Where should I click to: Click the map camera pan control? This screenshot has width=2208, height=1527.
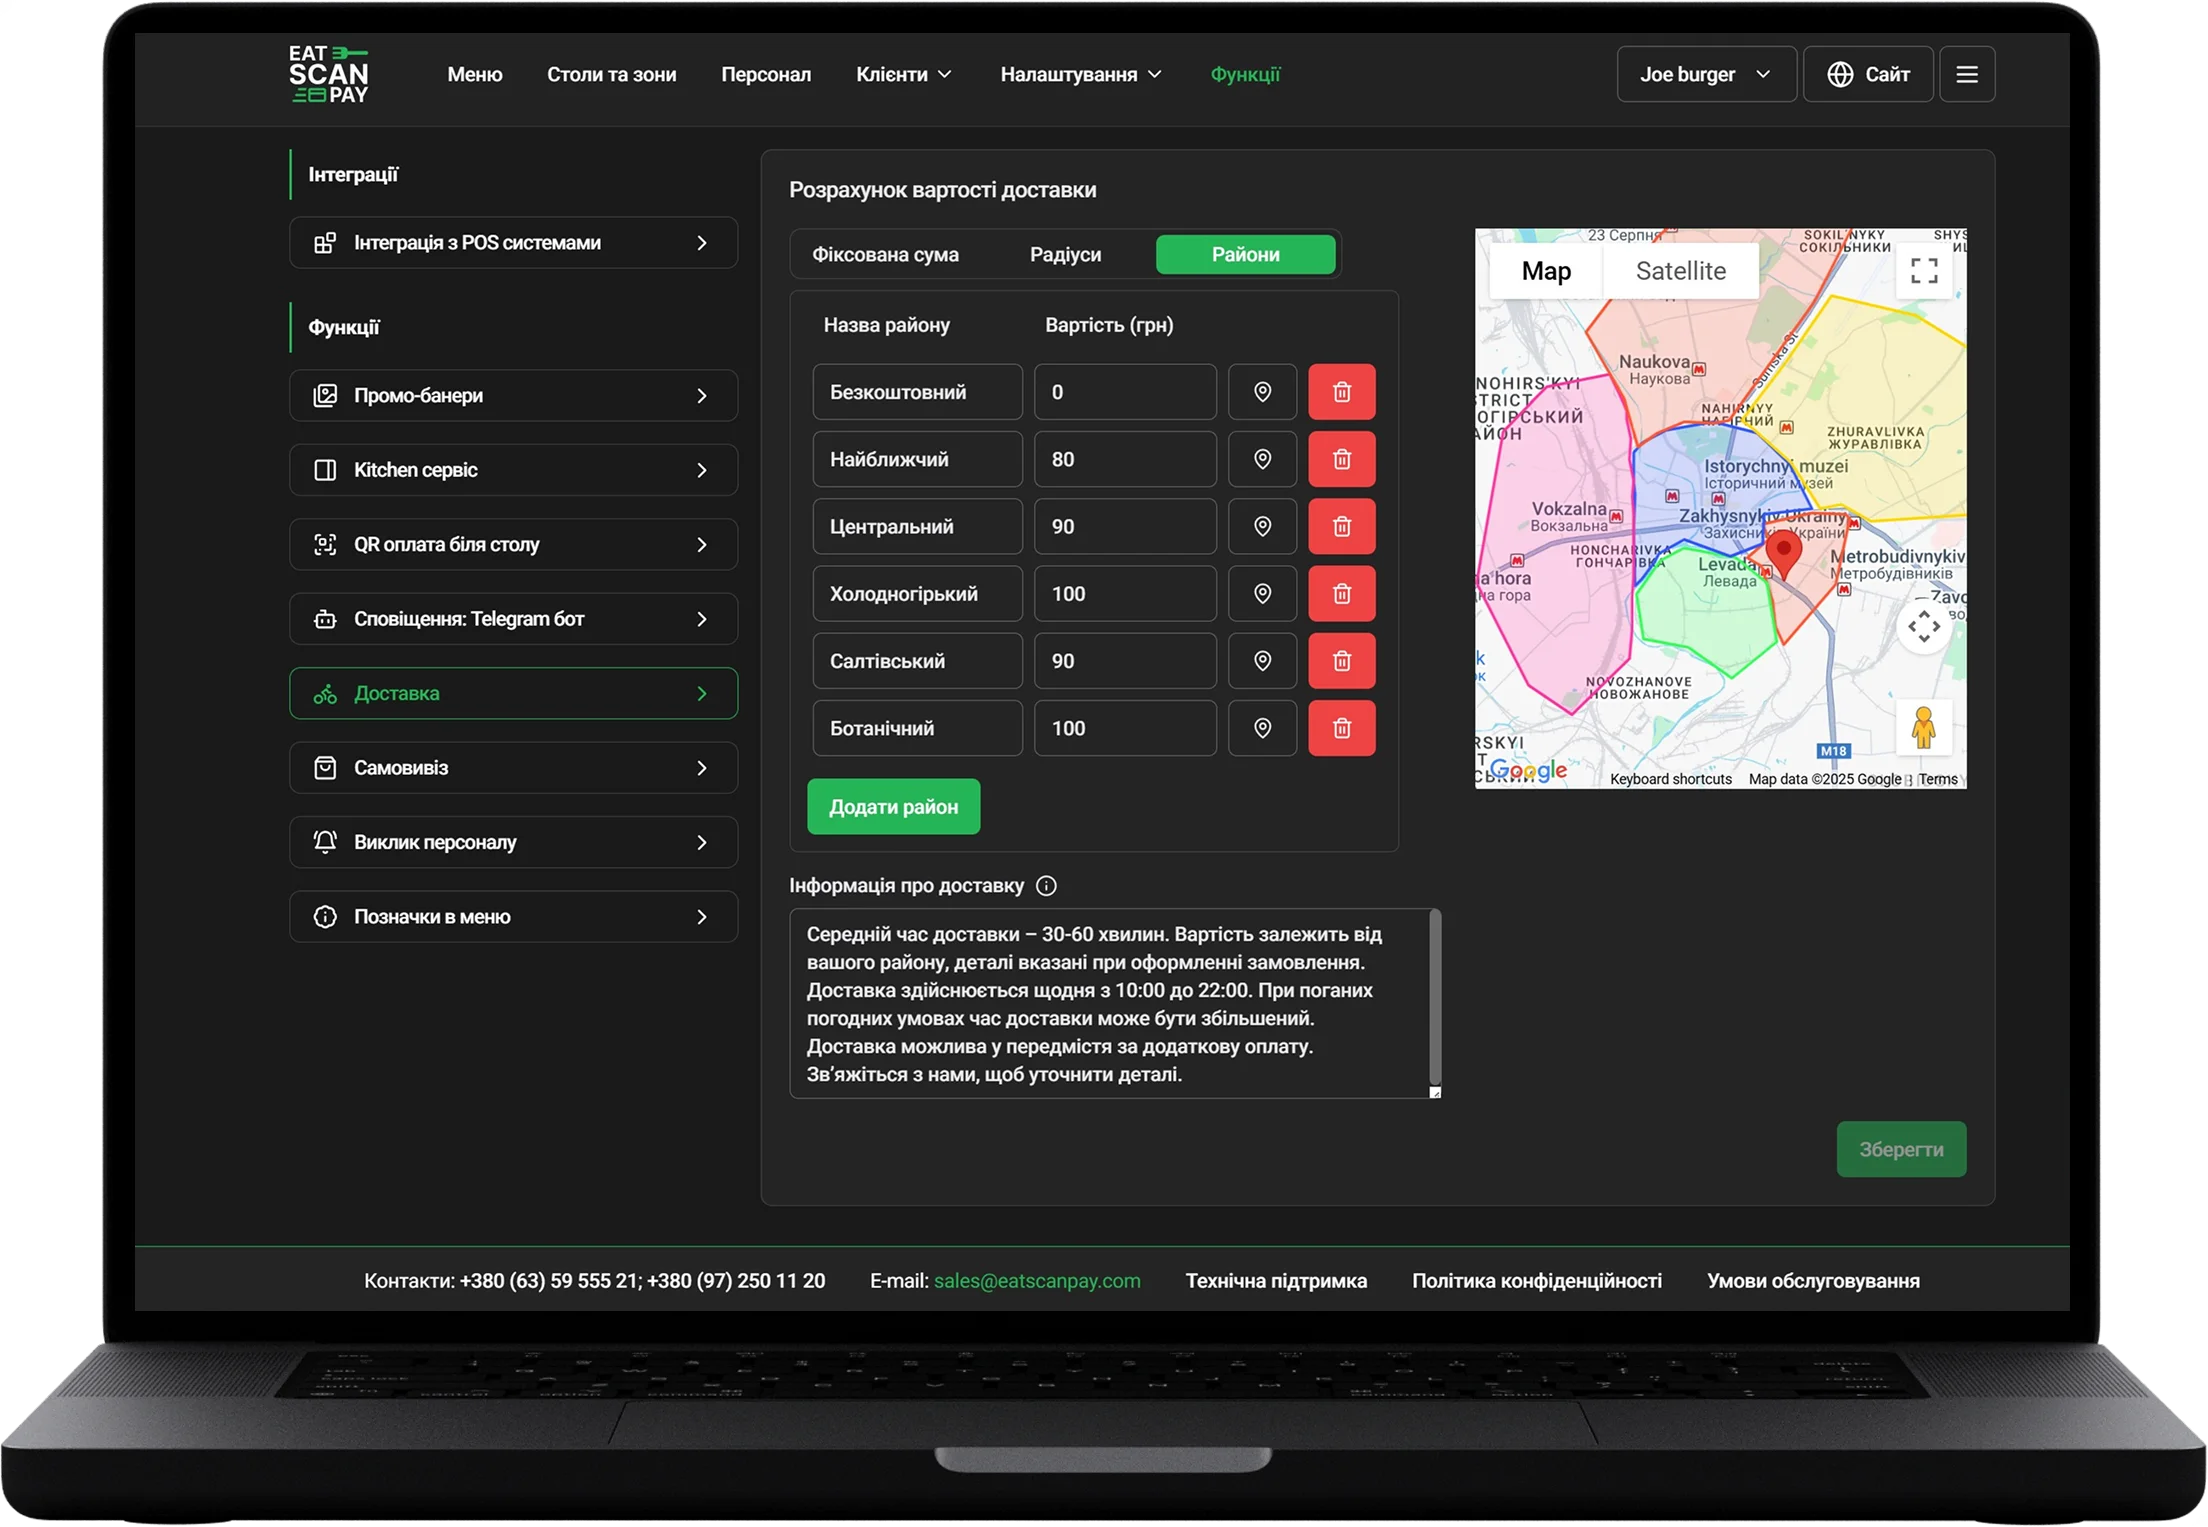pyautogui.click(x=1923, y=627)
